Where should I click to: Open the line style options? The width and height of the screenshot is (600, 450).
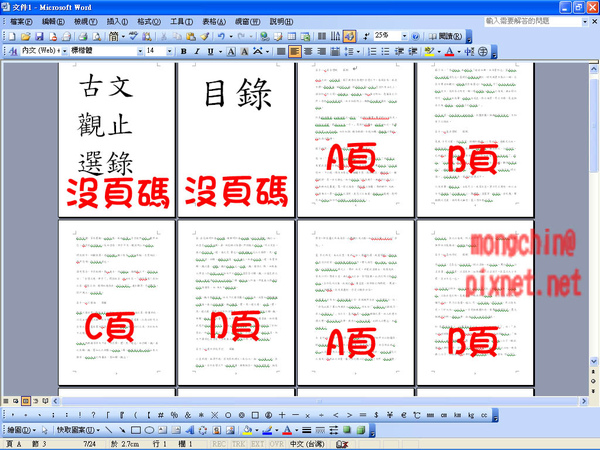click(307, 430)
